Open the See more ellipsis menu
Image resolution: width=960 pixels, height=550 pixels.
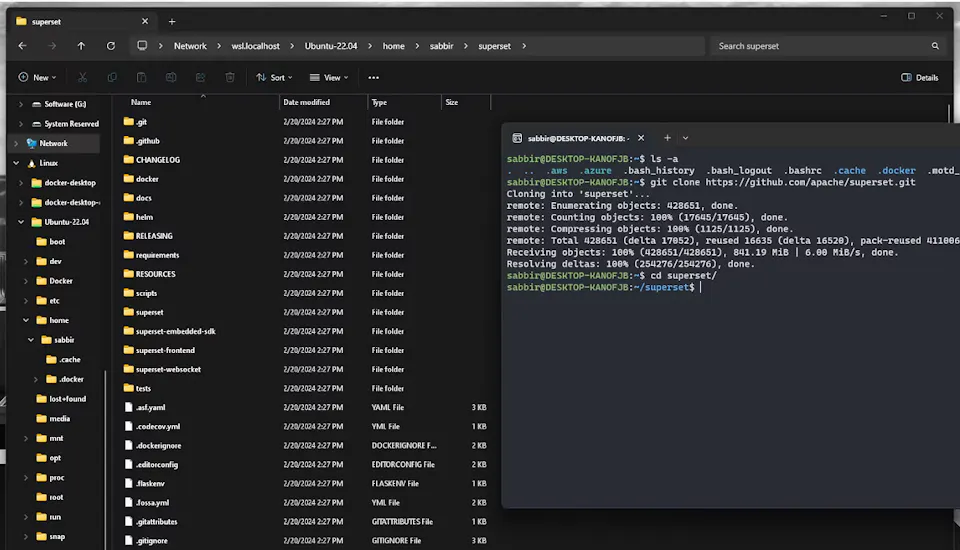[x=373, y=77]
